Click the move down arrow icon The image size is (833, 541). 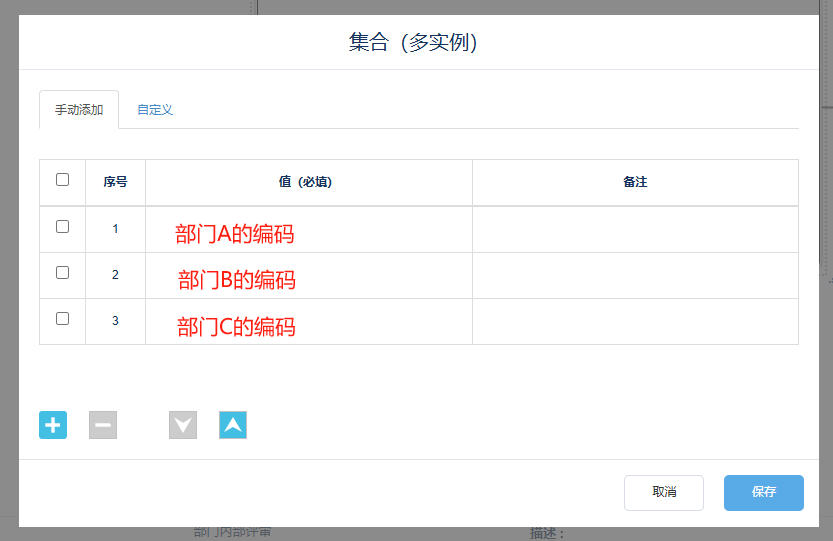[183, 425]
